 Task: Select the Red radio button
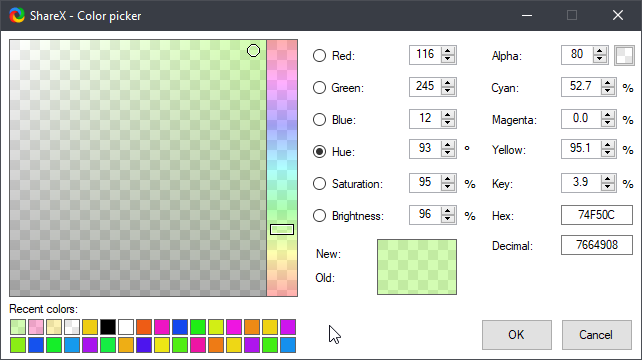319,56
